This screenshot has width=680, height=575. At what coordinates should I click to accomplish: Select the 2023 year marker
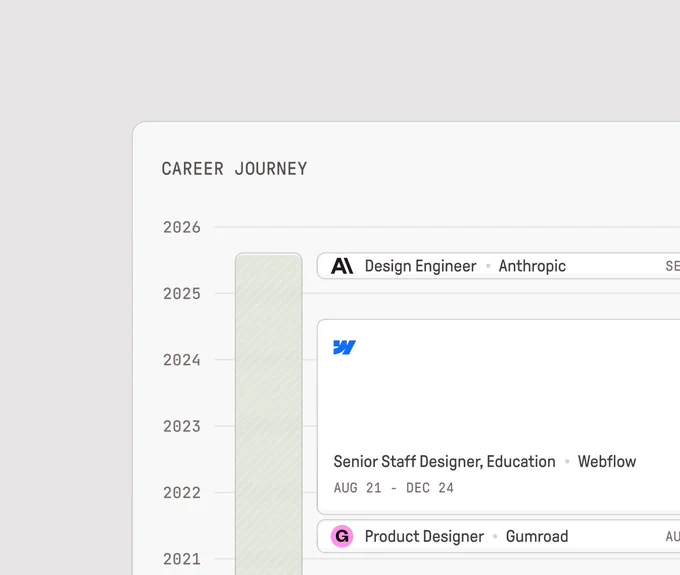(182, 426)
